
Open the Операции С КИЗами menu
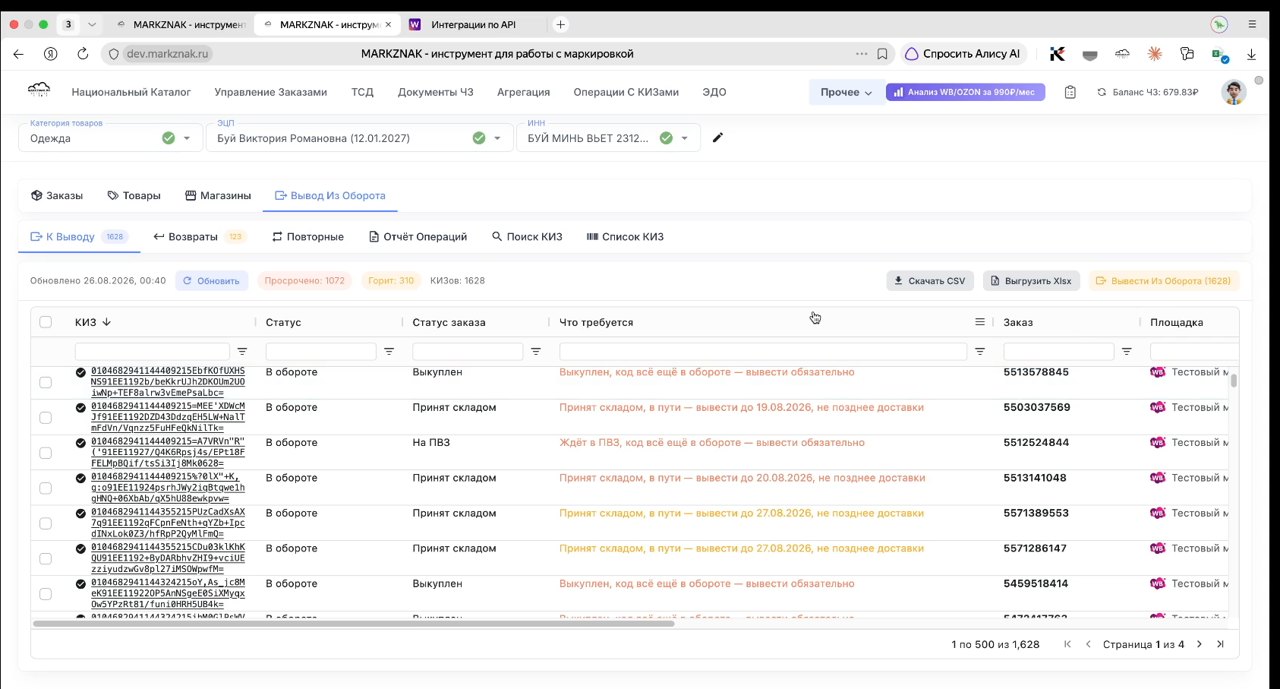[x=626, y=92]
